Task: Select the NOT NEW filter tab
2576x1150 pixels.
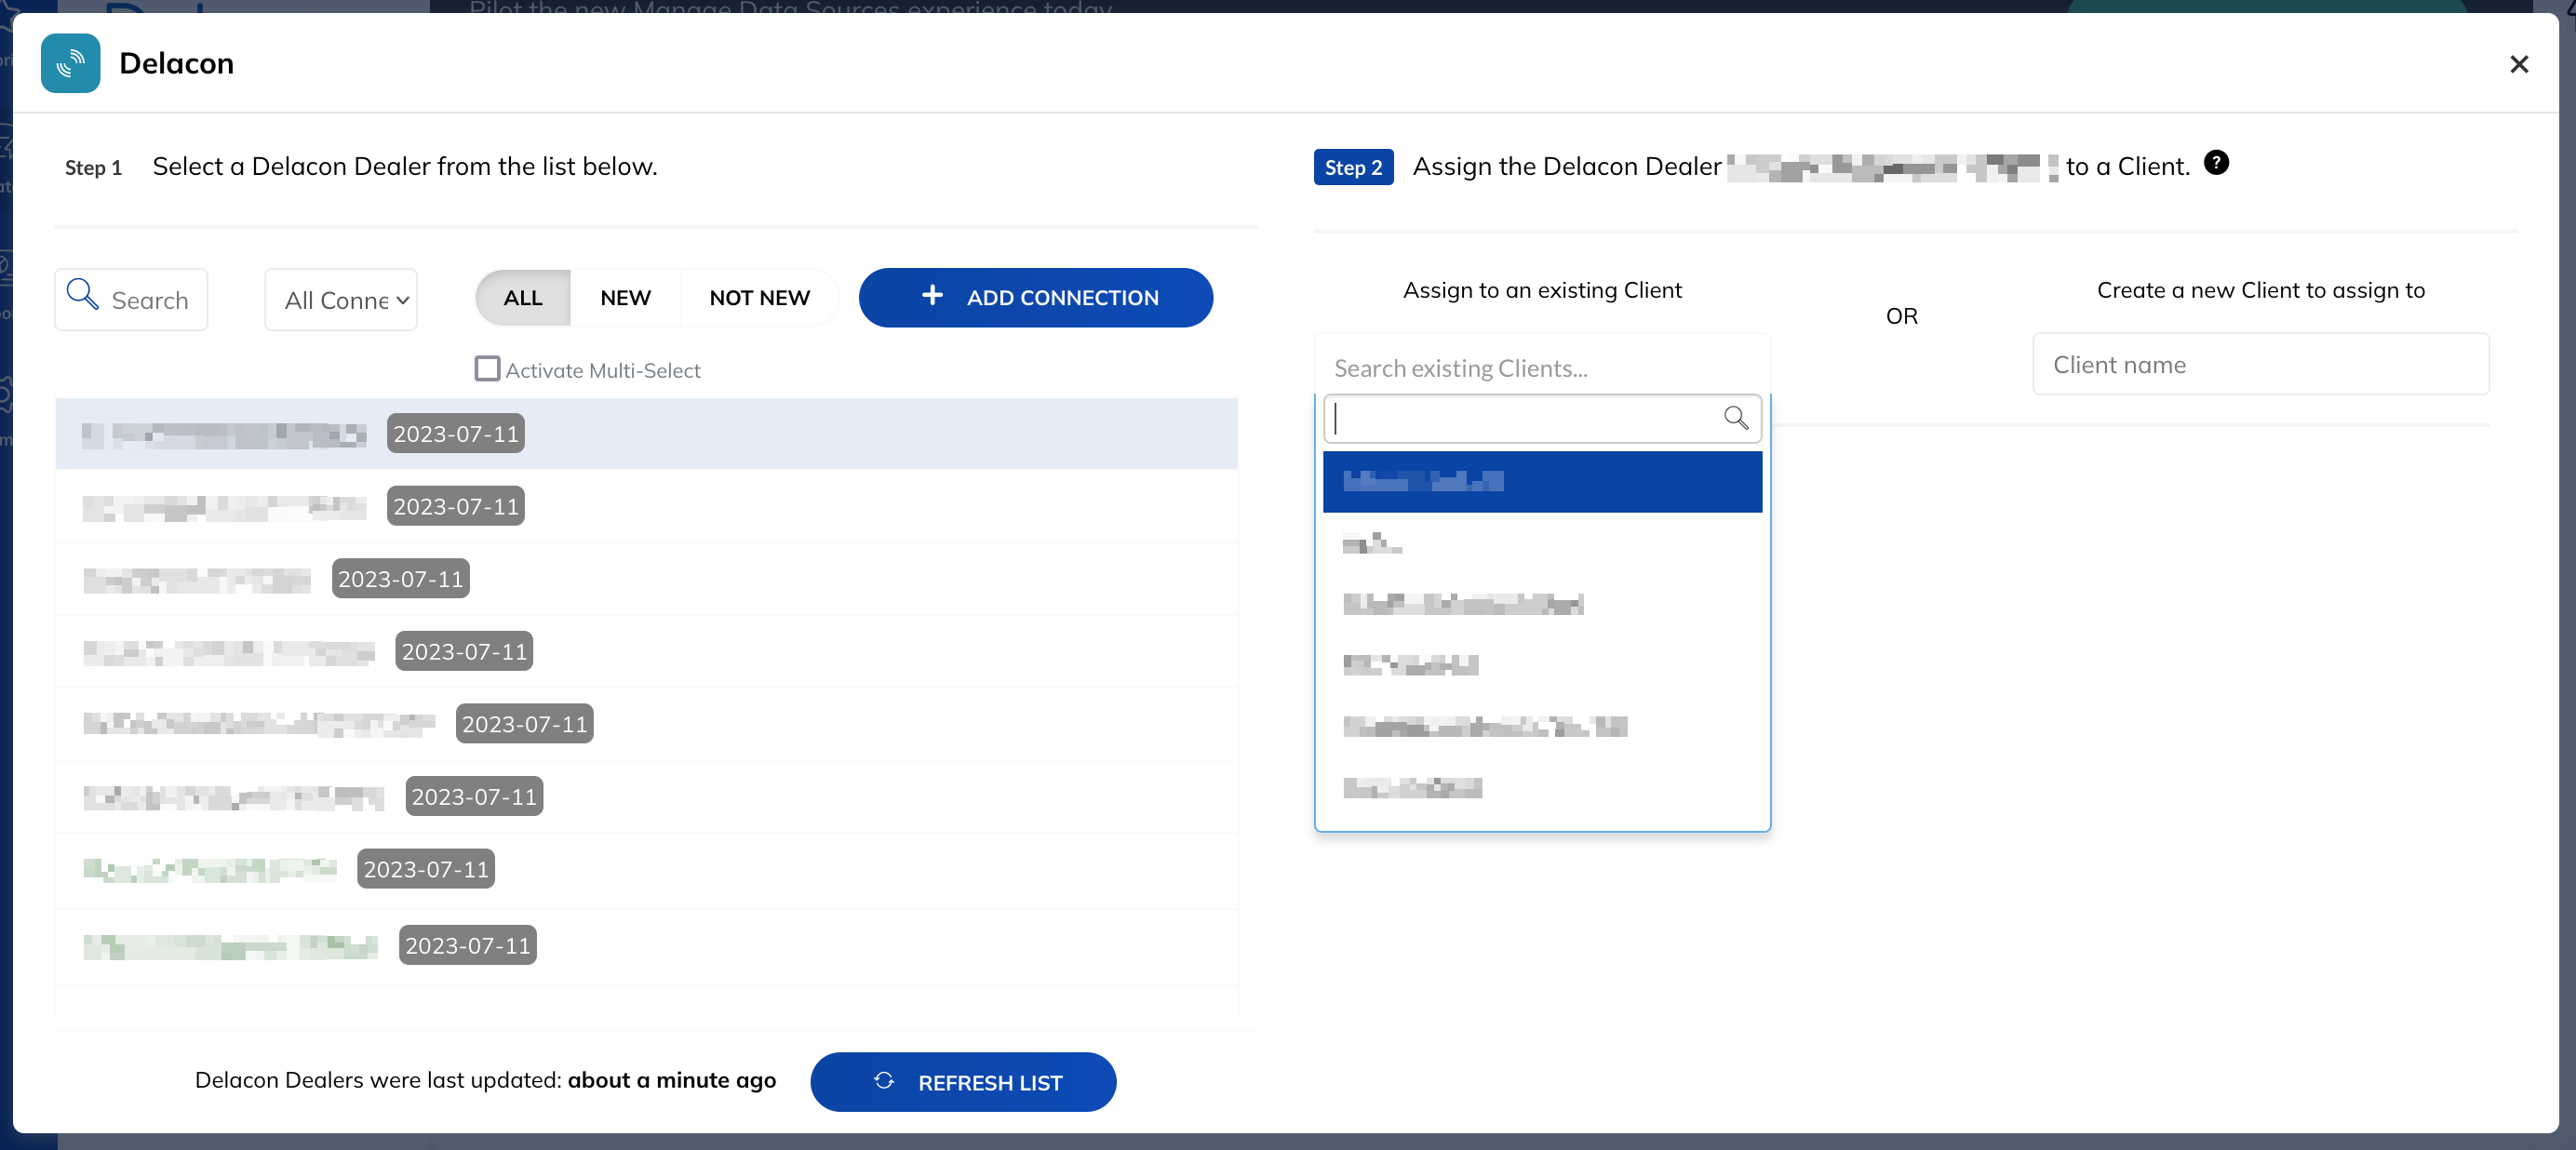Action: click(x=759, y=298)
